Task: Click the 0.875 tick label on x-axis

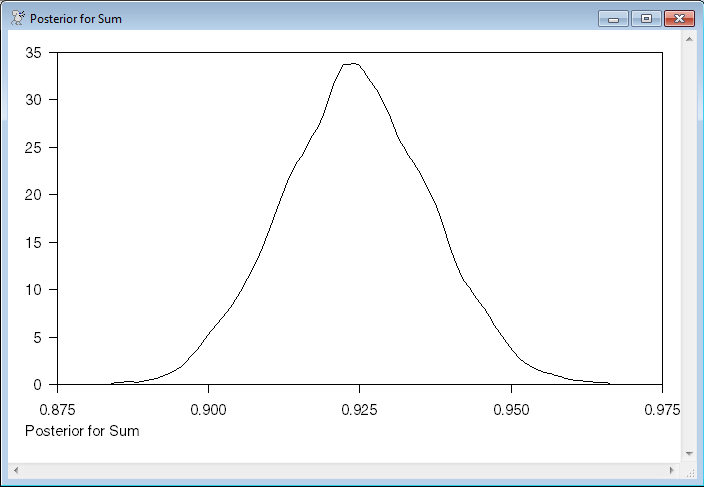Action: point(57,409)
